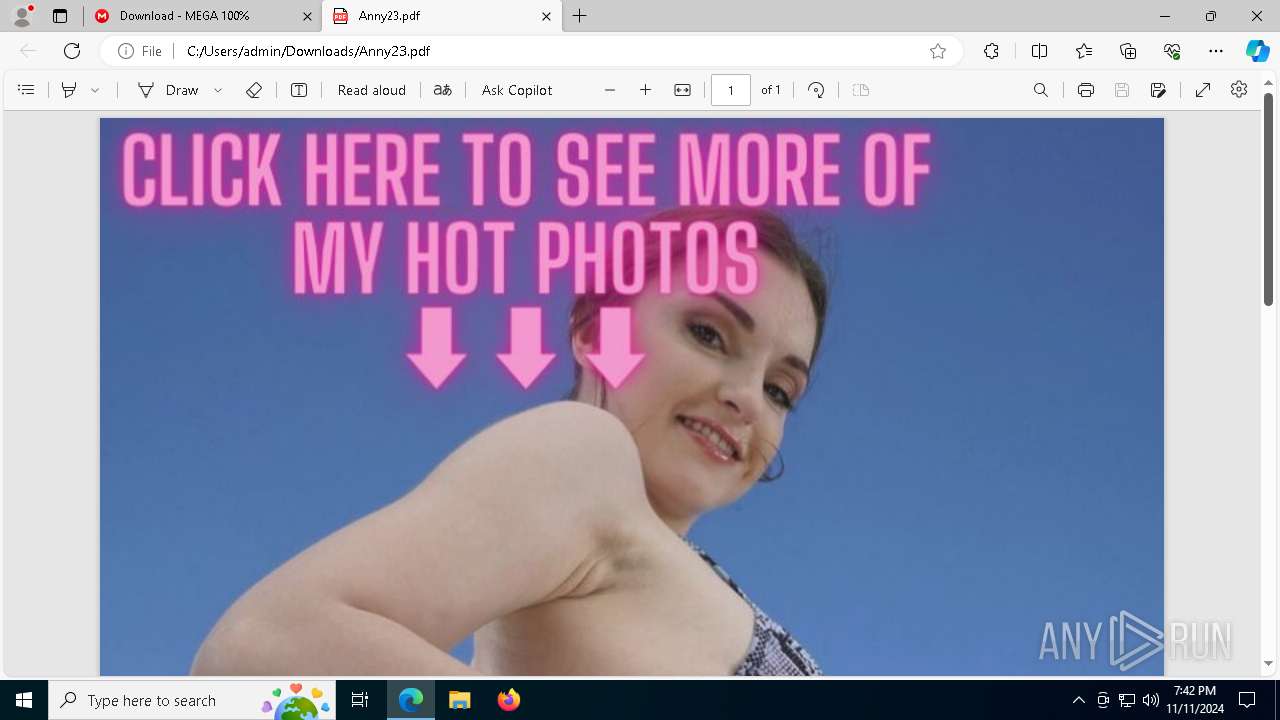This screenshot has width=1280, height=720.
Task: Toggle Page view icon
Action: (861, 90)
